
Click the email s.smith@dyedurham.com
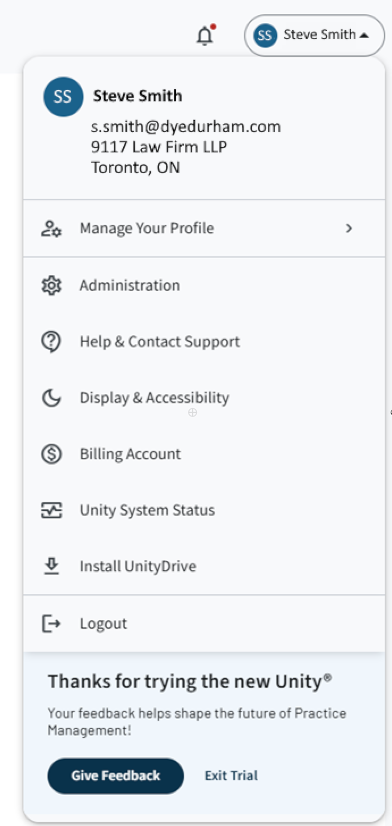[186, 126]
